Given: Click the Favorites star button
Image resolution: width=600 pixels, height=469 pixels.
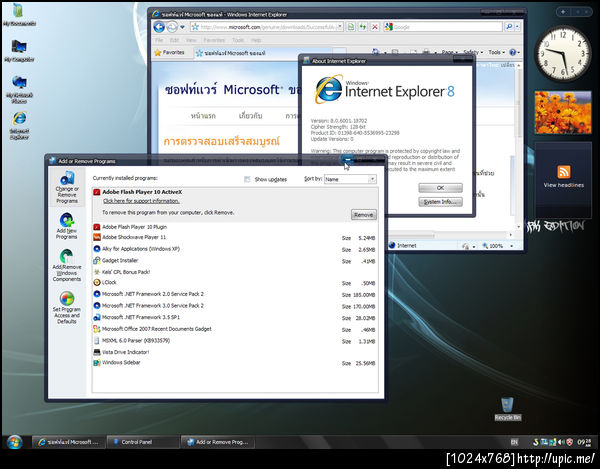Looking at the screenshot, I should (169, 52).
